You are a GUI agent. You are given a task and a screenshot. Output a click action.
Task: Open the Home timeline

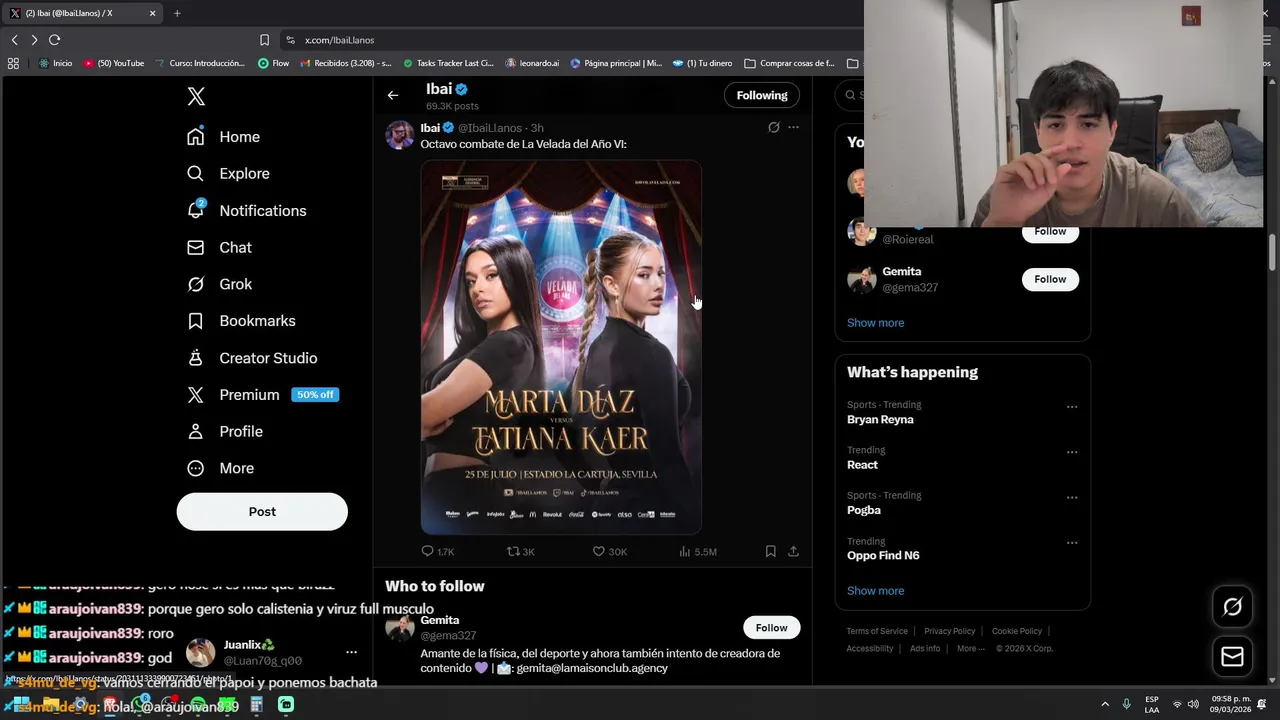click(223, 137)
